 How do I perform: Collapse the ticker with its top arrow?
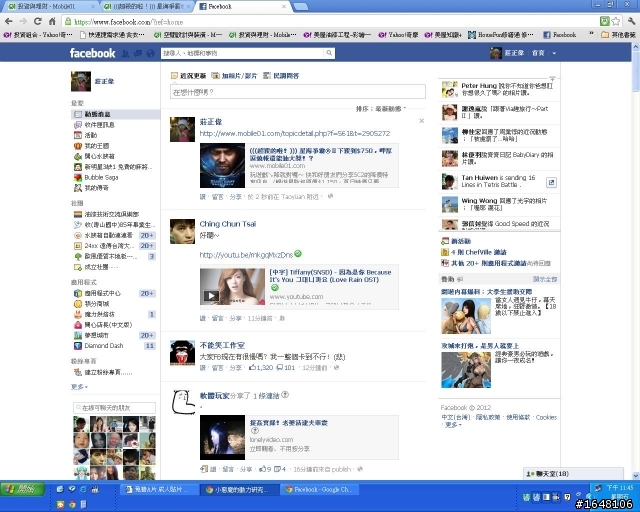pyautogui.click(x=552, y=78)
